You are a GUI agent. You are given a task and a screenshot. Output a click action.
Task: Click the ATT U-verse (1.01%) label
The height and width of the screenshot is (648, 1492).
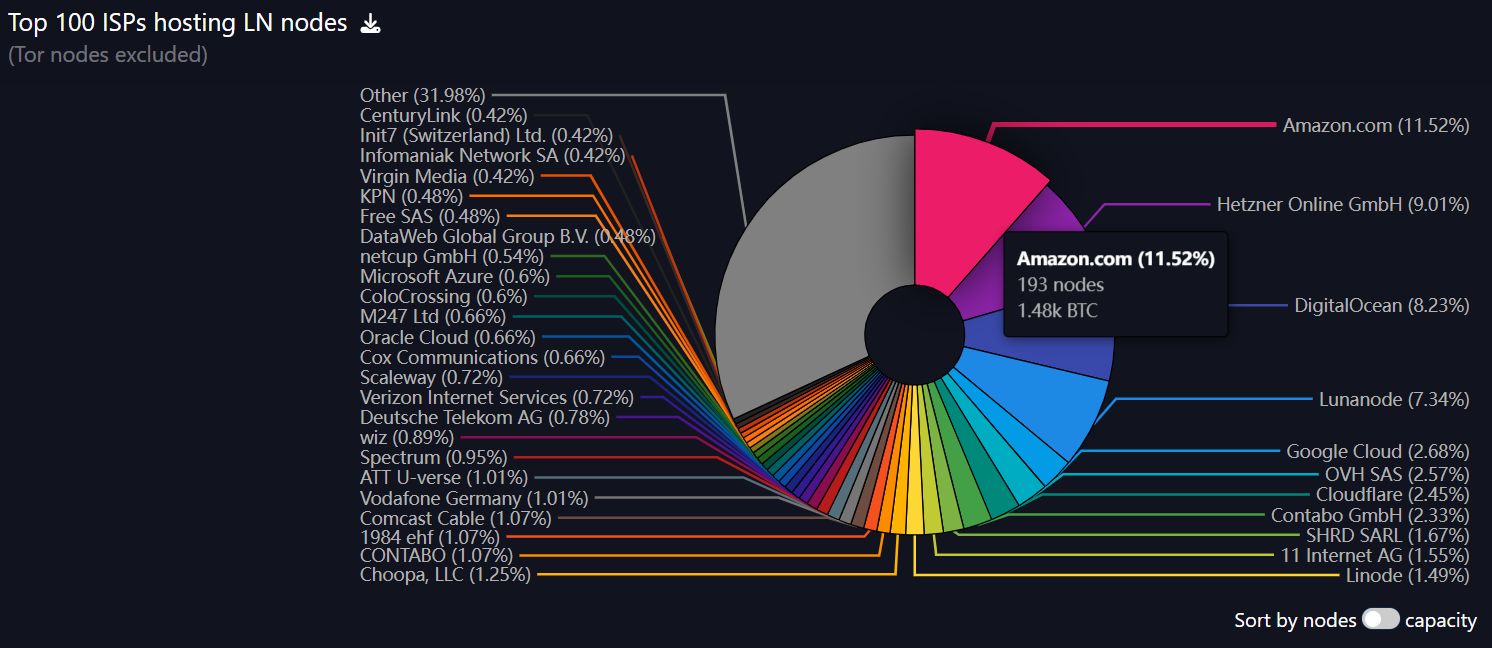444,478
